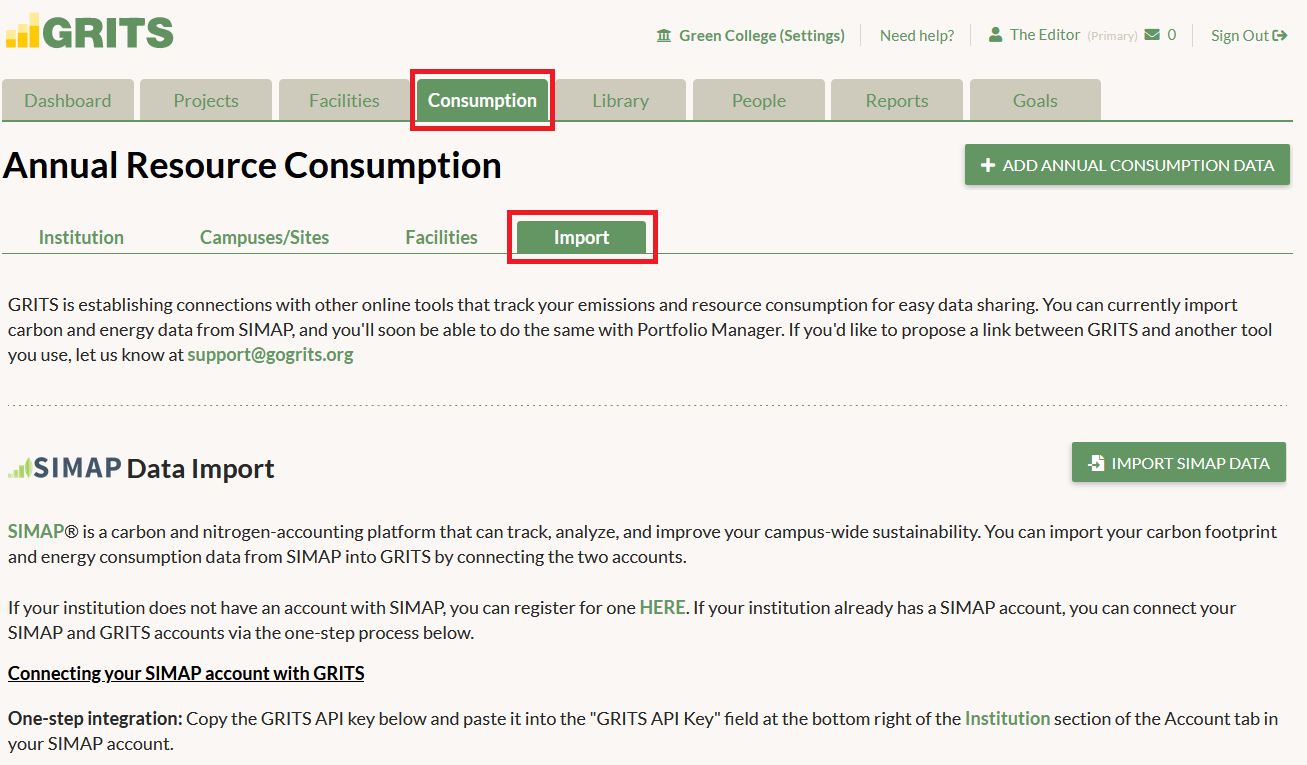Click the message count '0'
The image size is (1307, 765).
[1171, 35]
